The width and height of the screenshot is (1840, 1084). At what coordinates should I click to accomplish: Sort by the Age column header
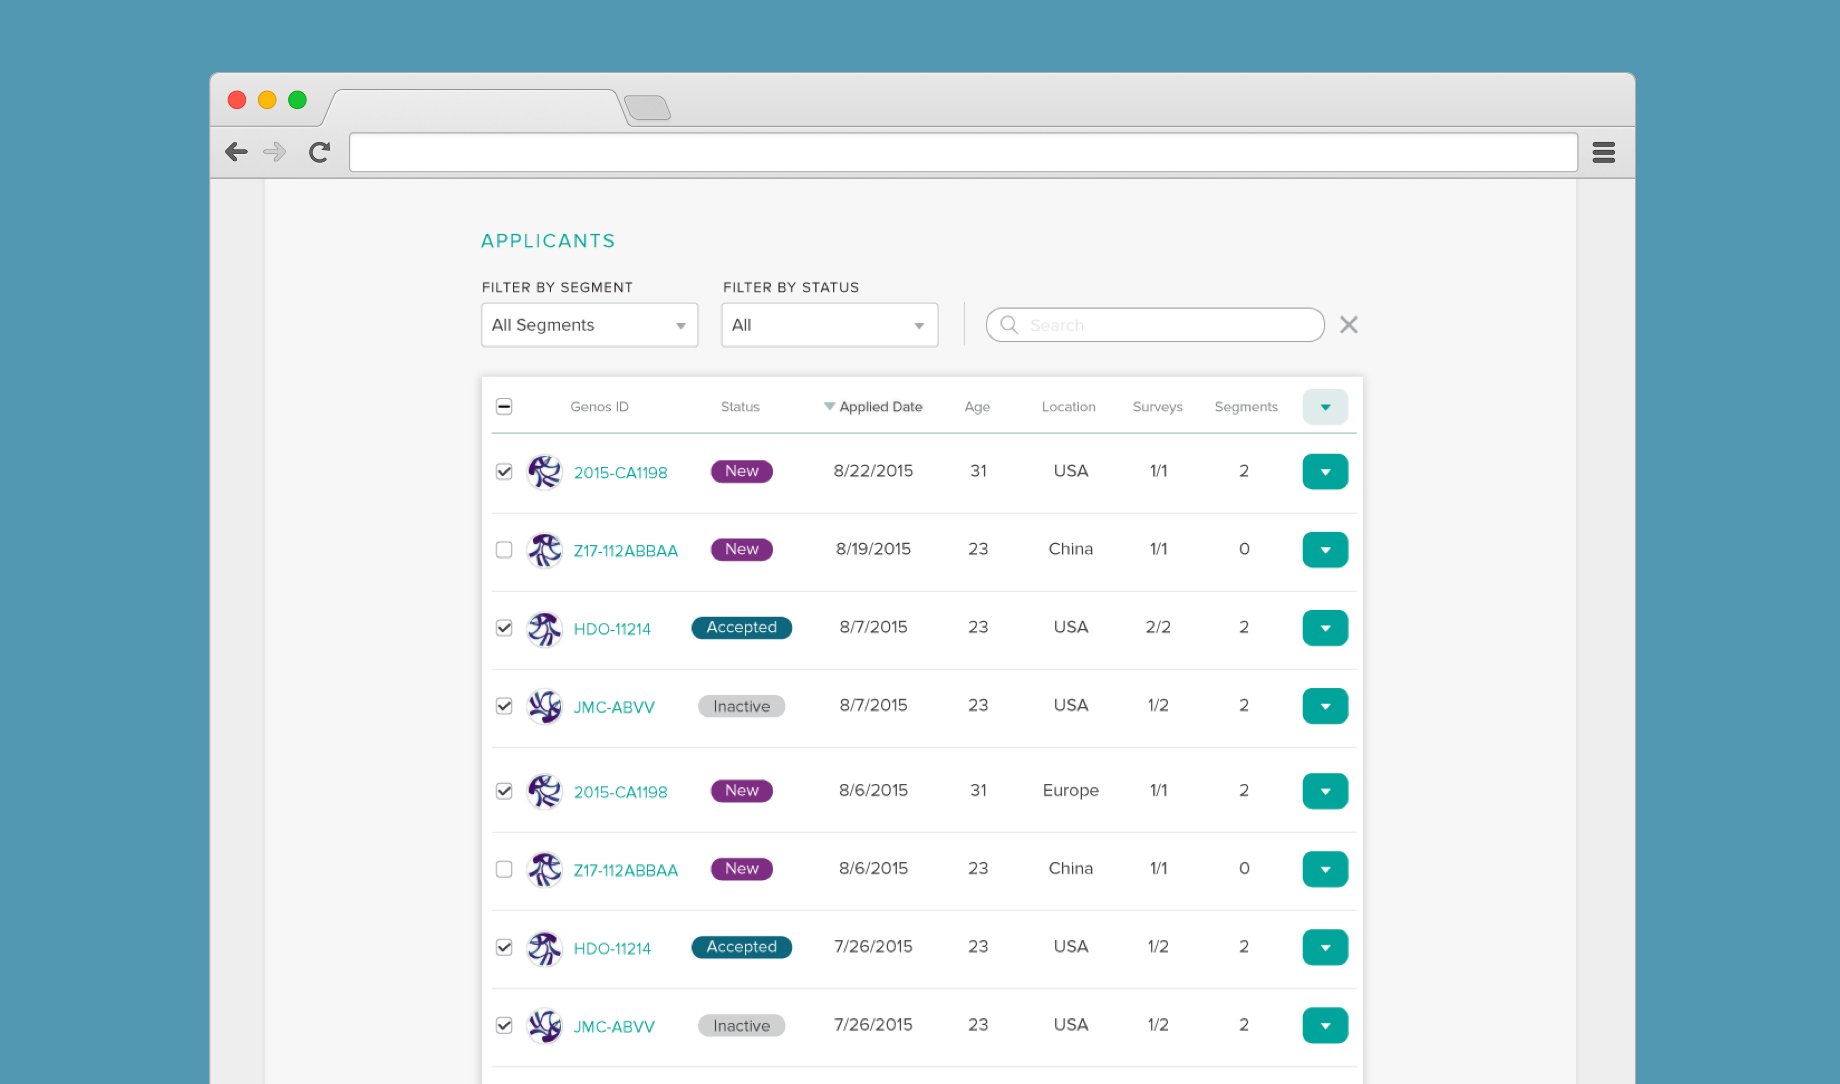(x=977, y=407)
